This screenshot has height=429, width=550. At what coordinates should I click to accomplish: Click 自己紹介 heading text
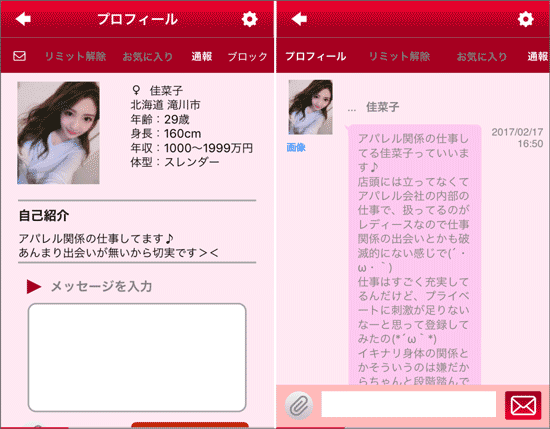click(x=43, y=215)
